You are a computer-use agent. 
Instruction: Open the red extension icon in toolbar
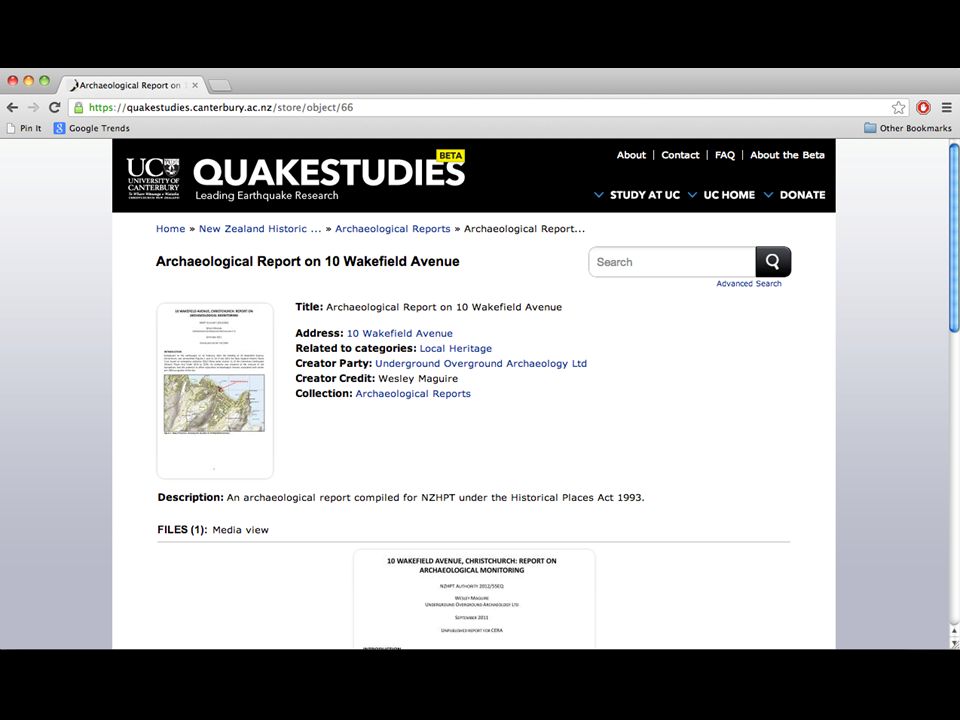(x=923, y=108)
